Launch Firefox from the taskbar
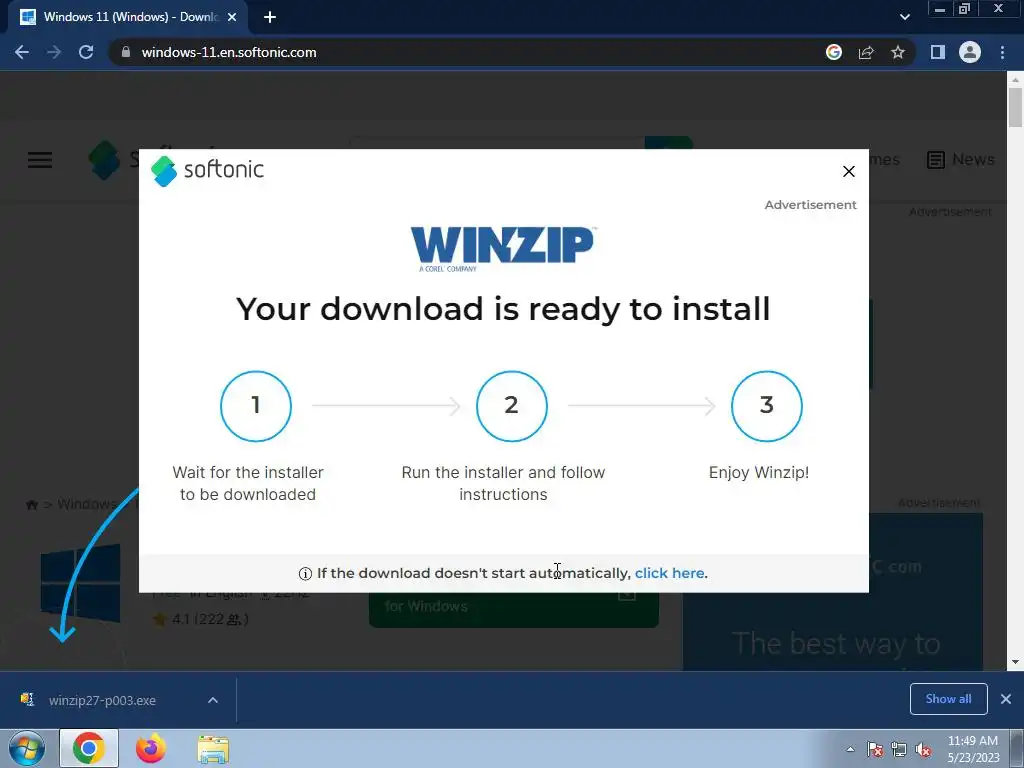This screenshot has width=1024, height=768. pos(151,748)
